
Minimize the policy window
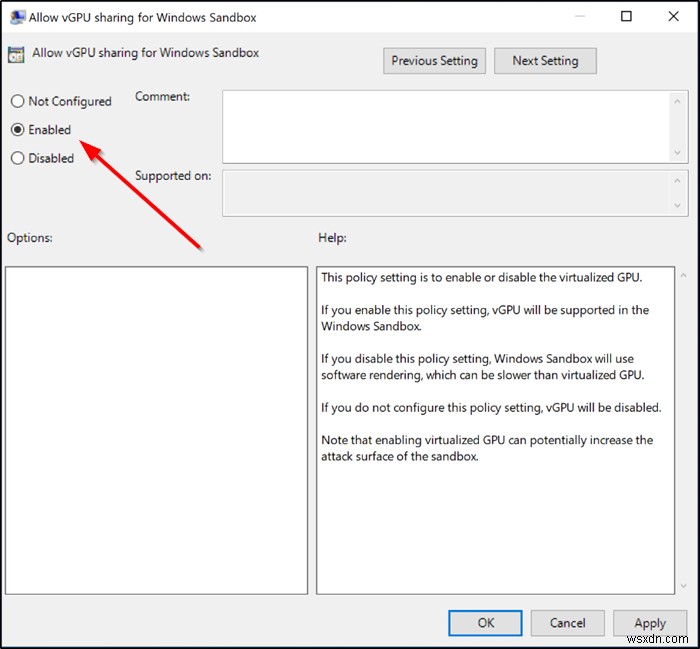pyautogui.click(x=580, y=17)
